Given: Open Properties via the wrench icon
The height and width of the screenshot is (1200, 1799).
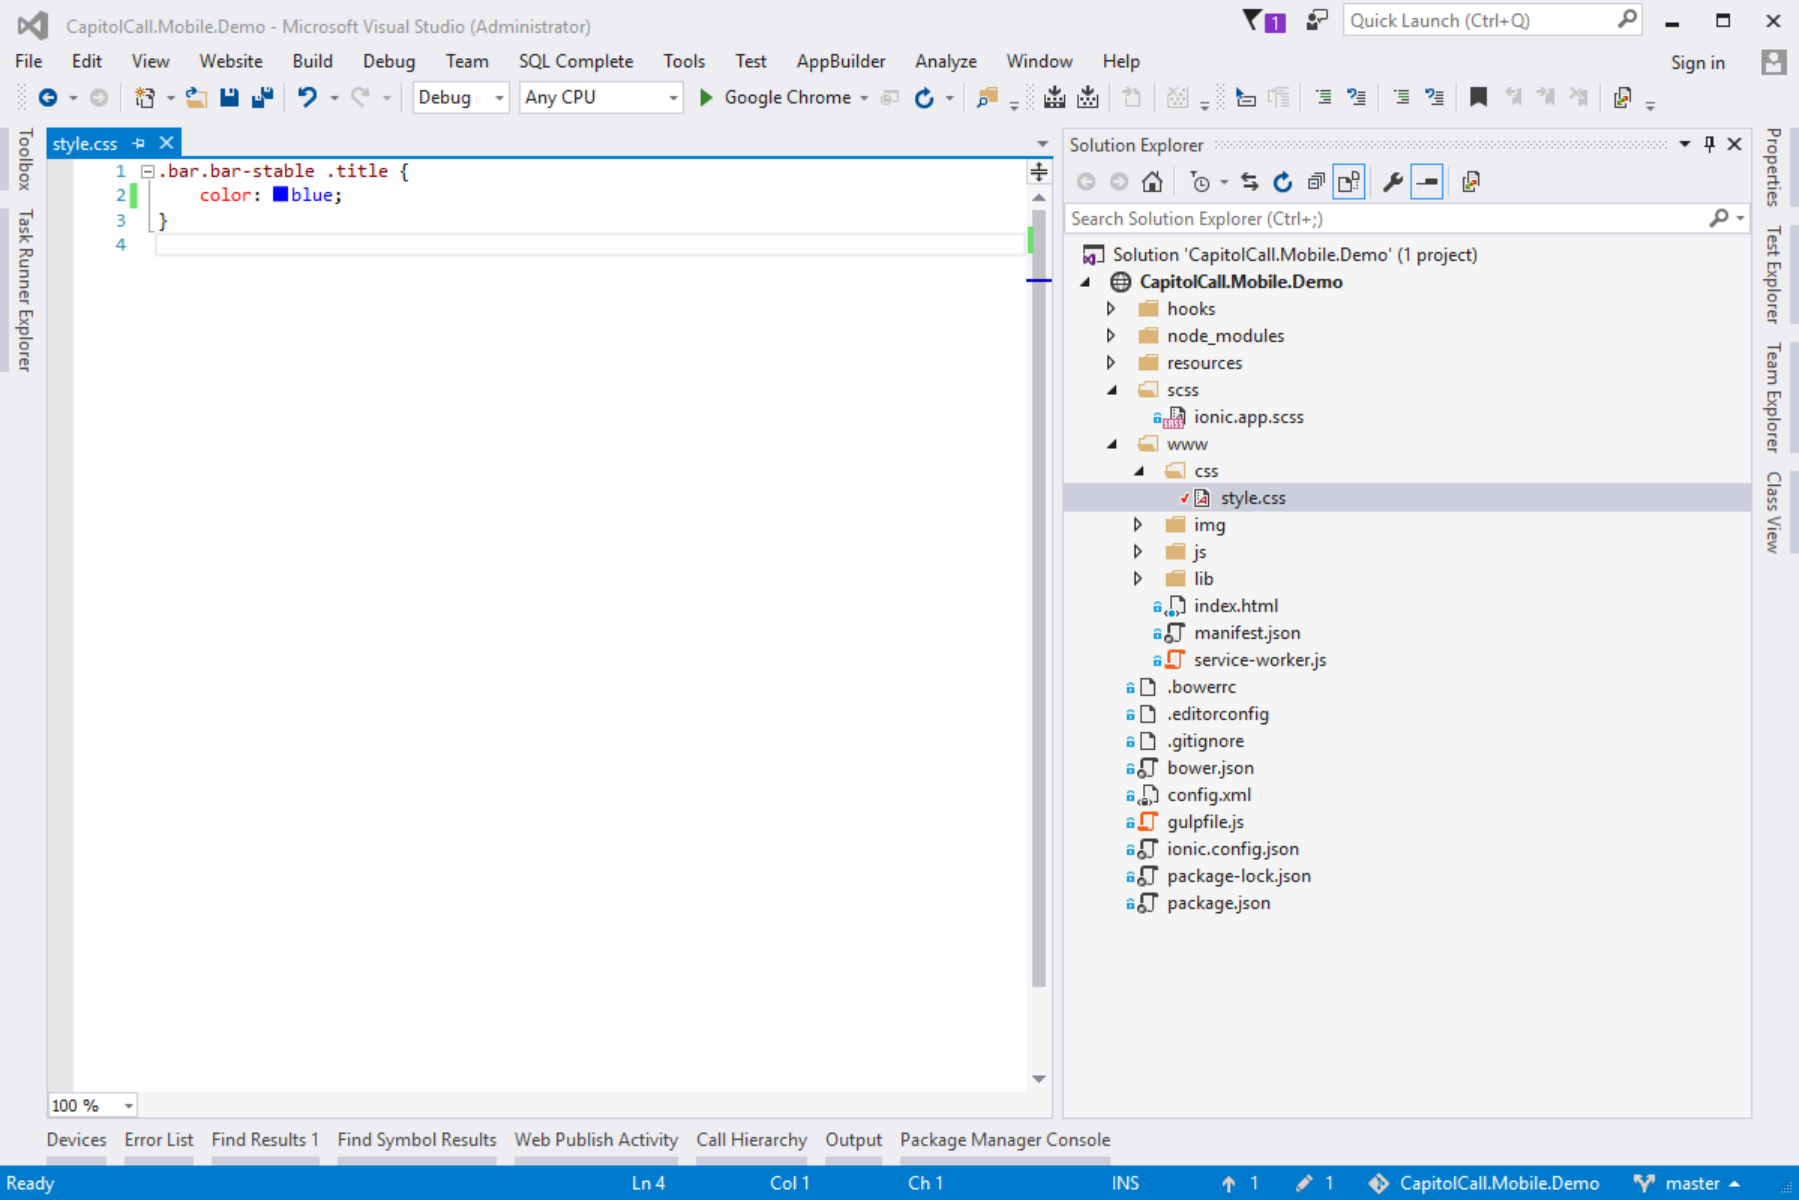Looking at the screenshot, I should pos(1392,182).
